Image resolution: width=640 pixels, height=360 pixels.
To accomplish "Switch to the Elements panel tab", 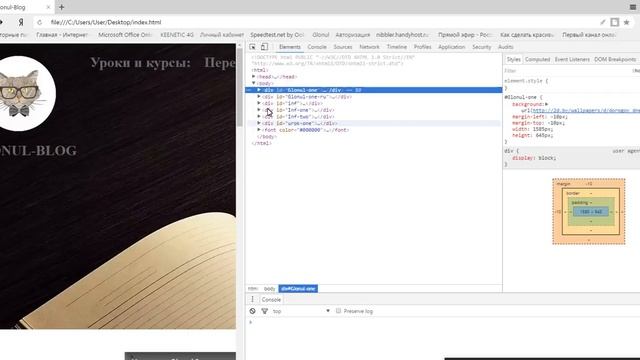I will tap(289, 47).
